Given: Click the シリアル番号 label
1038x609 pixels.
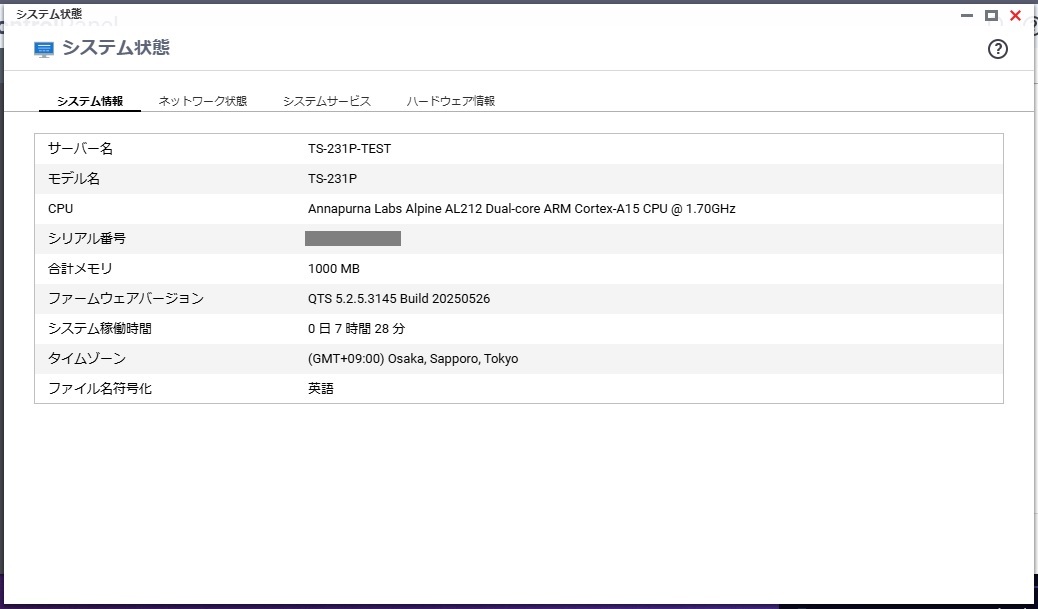Looking at the screenshot, I should pyautogui.click(x=87, y=238).
